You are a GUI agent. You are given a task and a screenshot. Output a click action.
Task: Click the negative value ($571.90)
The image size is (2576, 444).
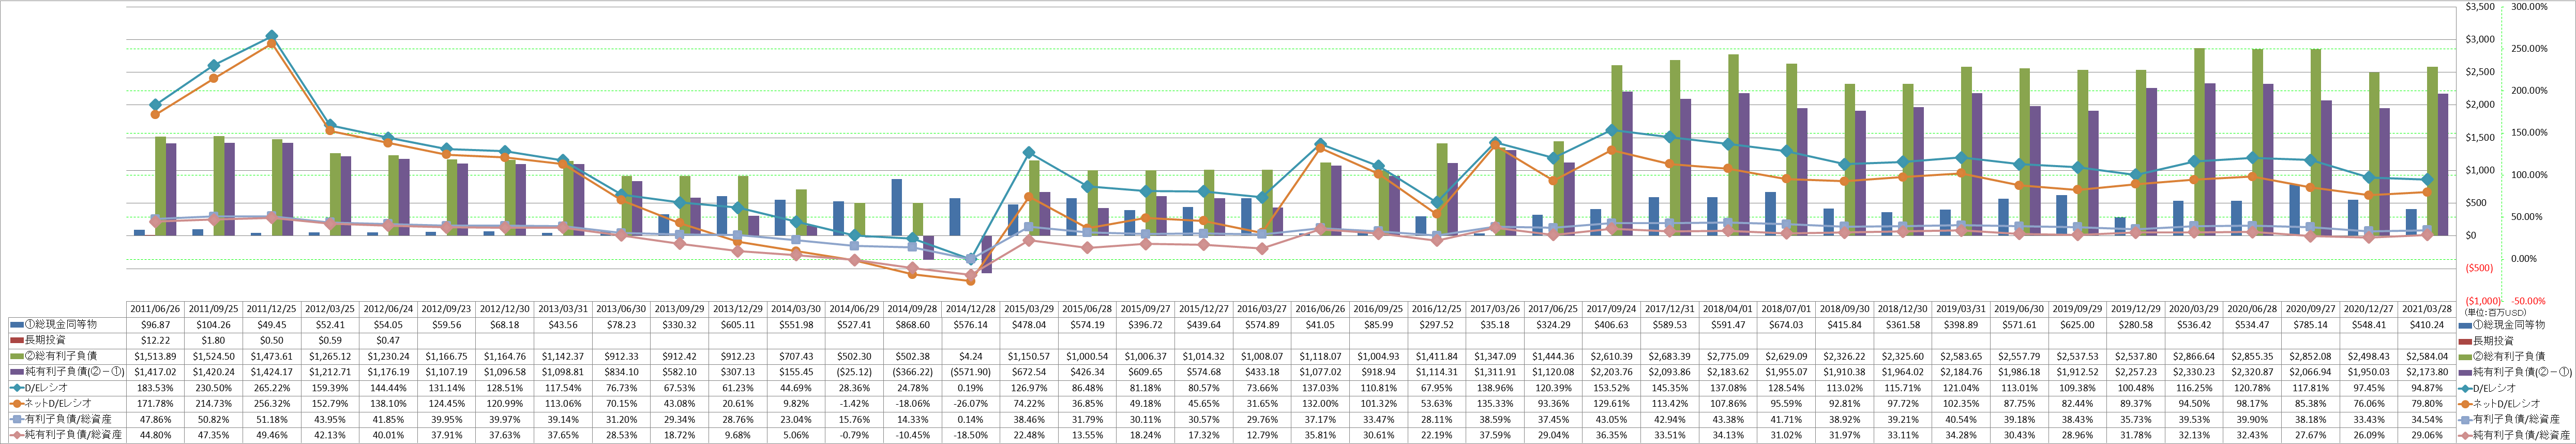tap(970, 372)
